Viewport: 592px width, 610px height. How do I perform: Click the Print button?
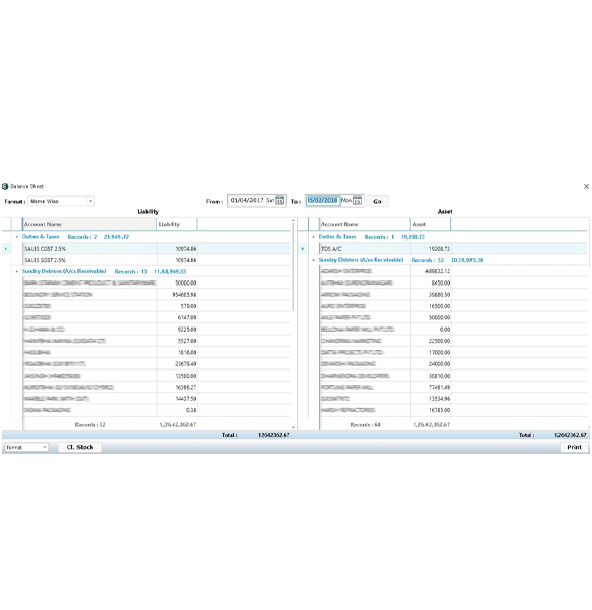(574, 447)
